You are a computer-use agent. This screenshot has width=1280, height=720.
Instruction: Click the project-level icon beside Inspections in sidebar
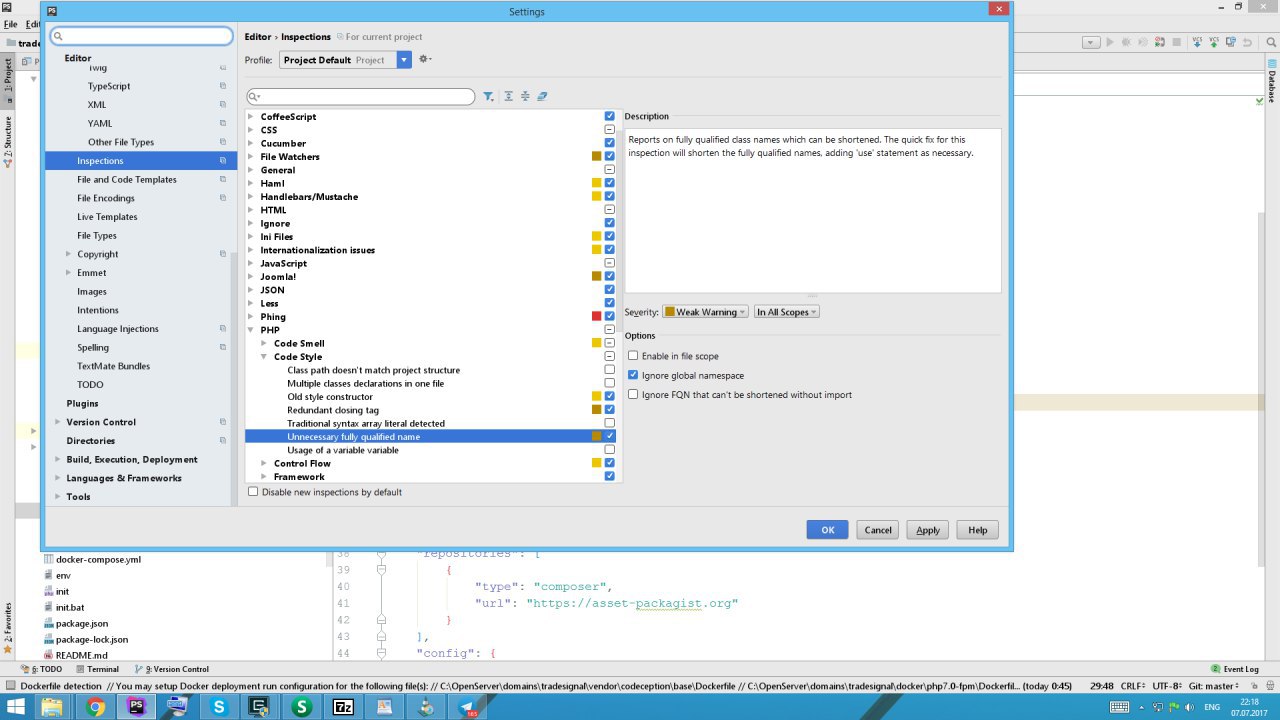click(223, 161)
